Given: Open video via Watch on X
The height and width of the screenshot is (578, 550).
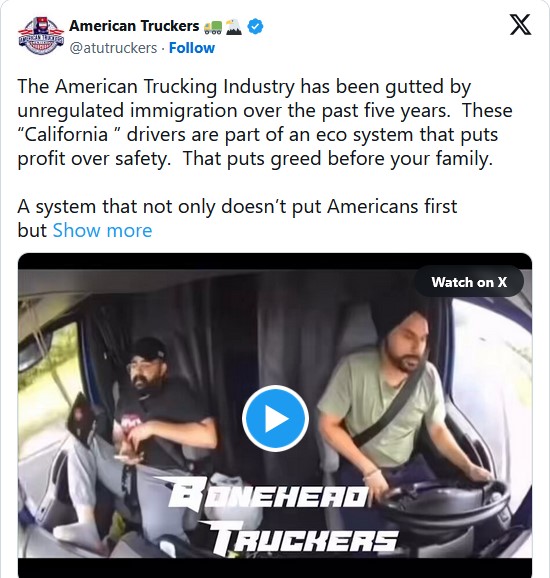Looking at the screenshot, I should pyautogui.click(x=469, y=282).
